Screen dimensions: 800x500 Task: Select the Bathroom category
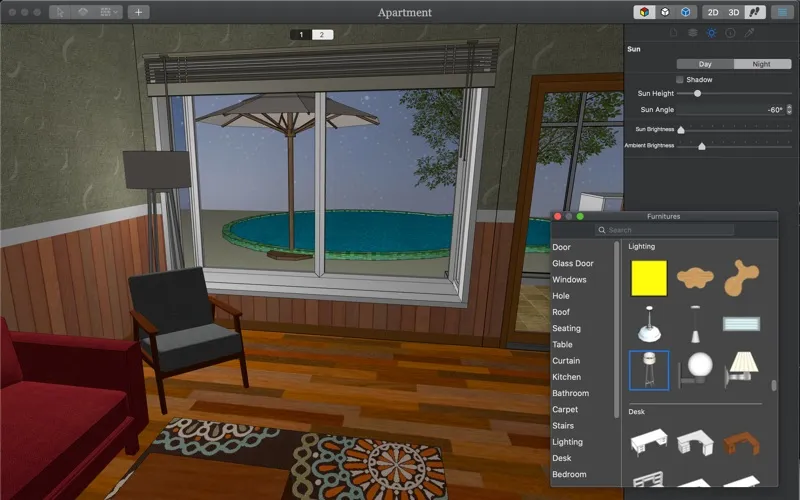click(x=570, y=393)
